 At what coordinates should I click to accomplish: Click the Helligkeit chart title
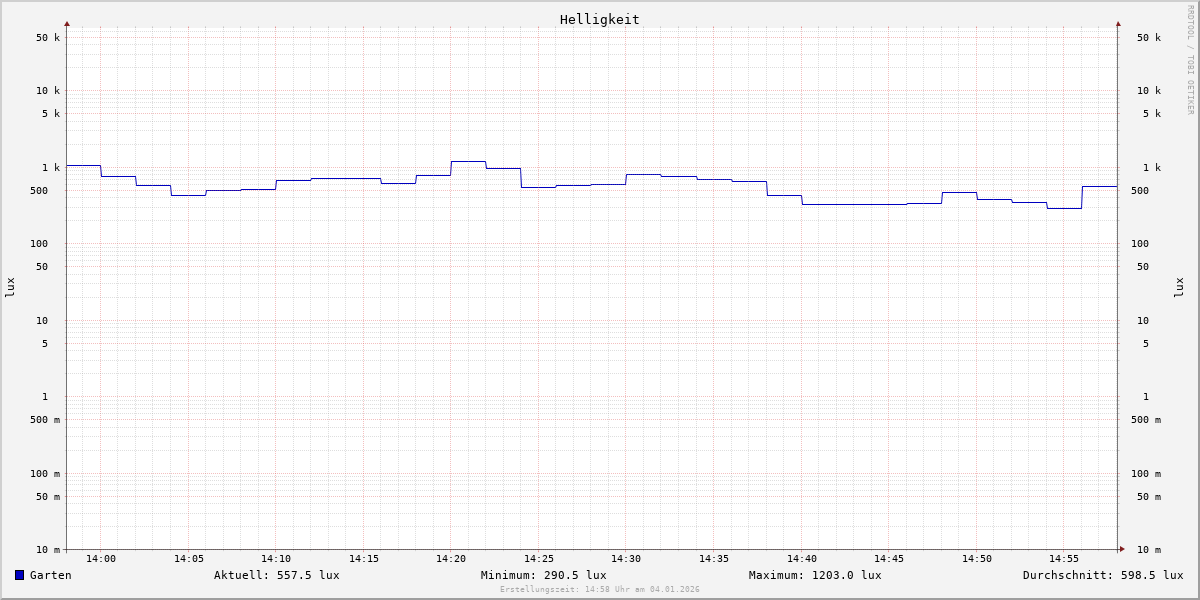click(599, 19)
